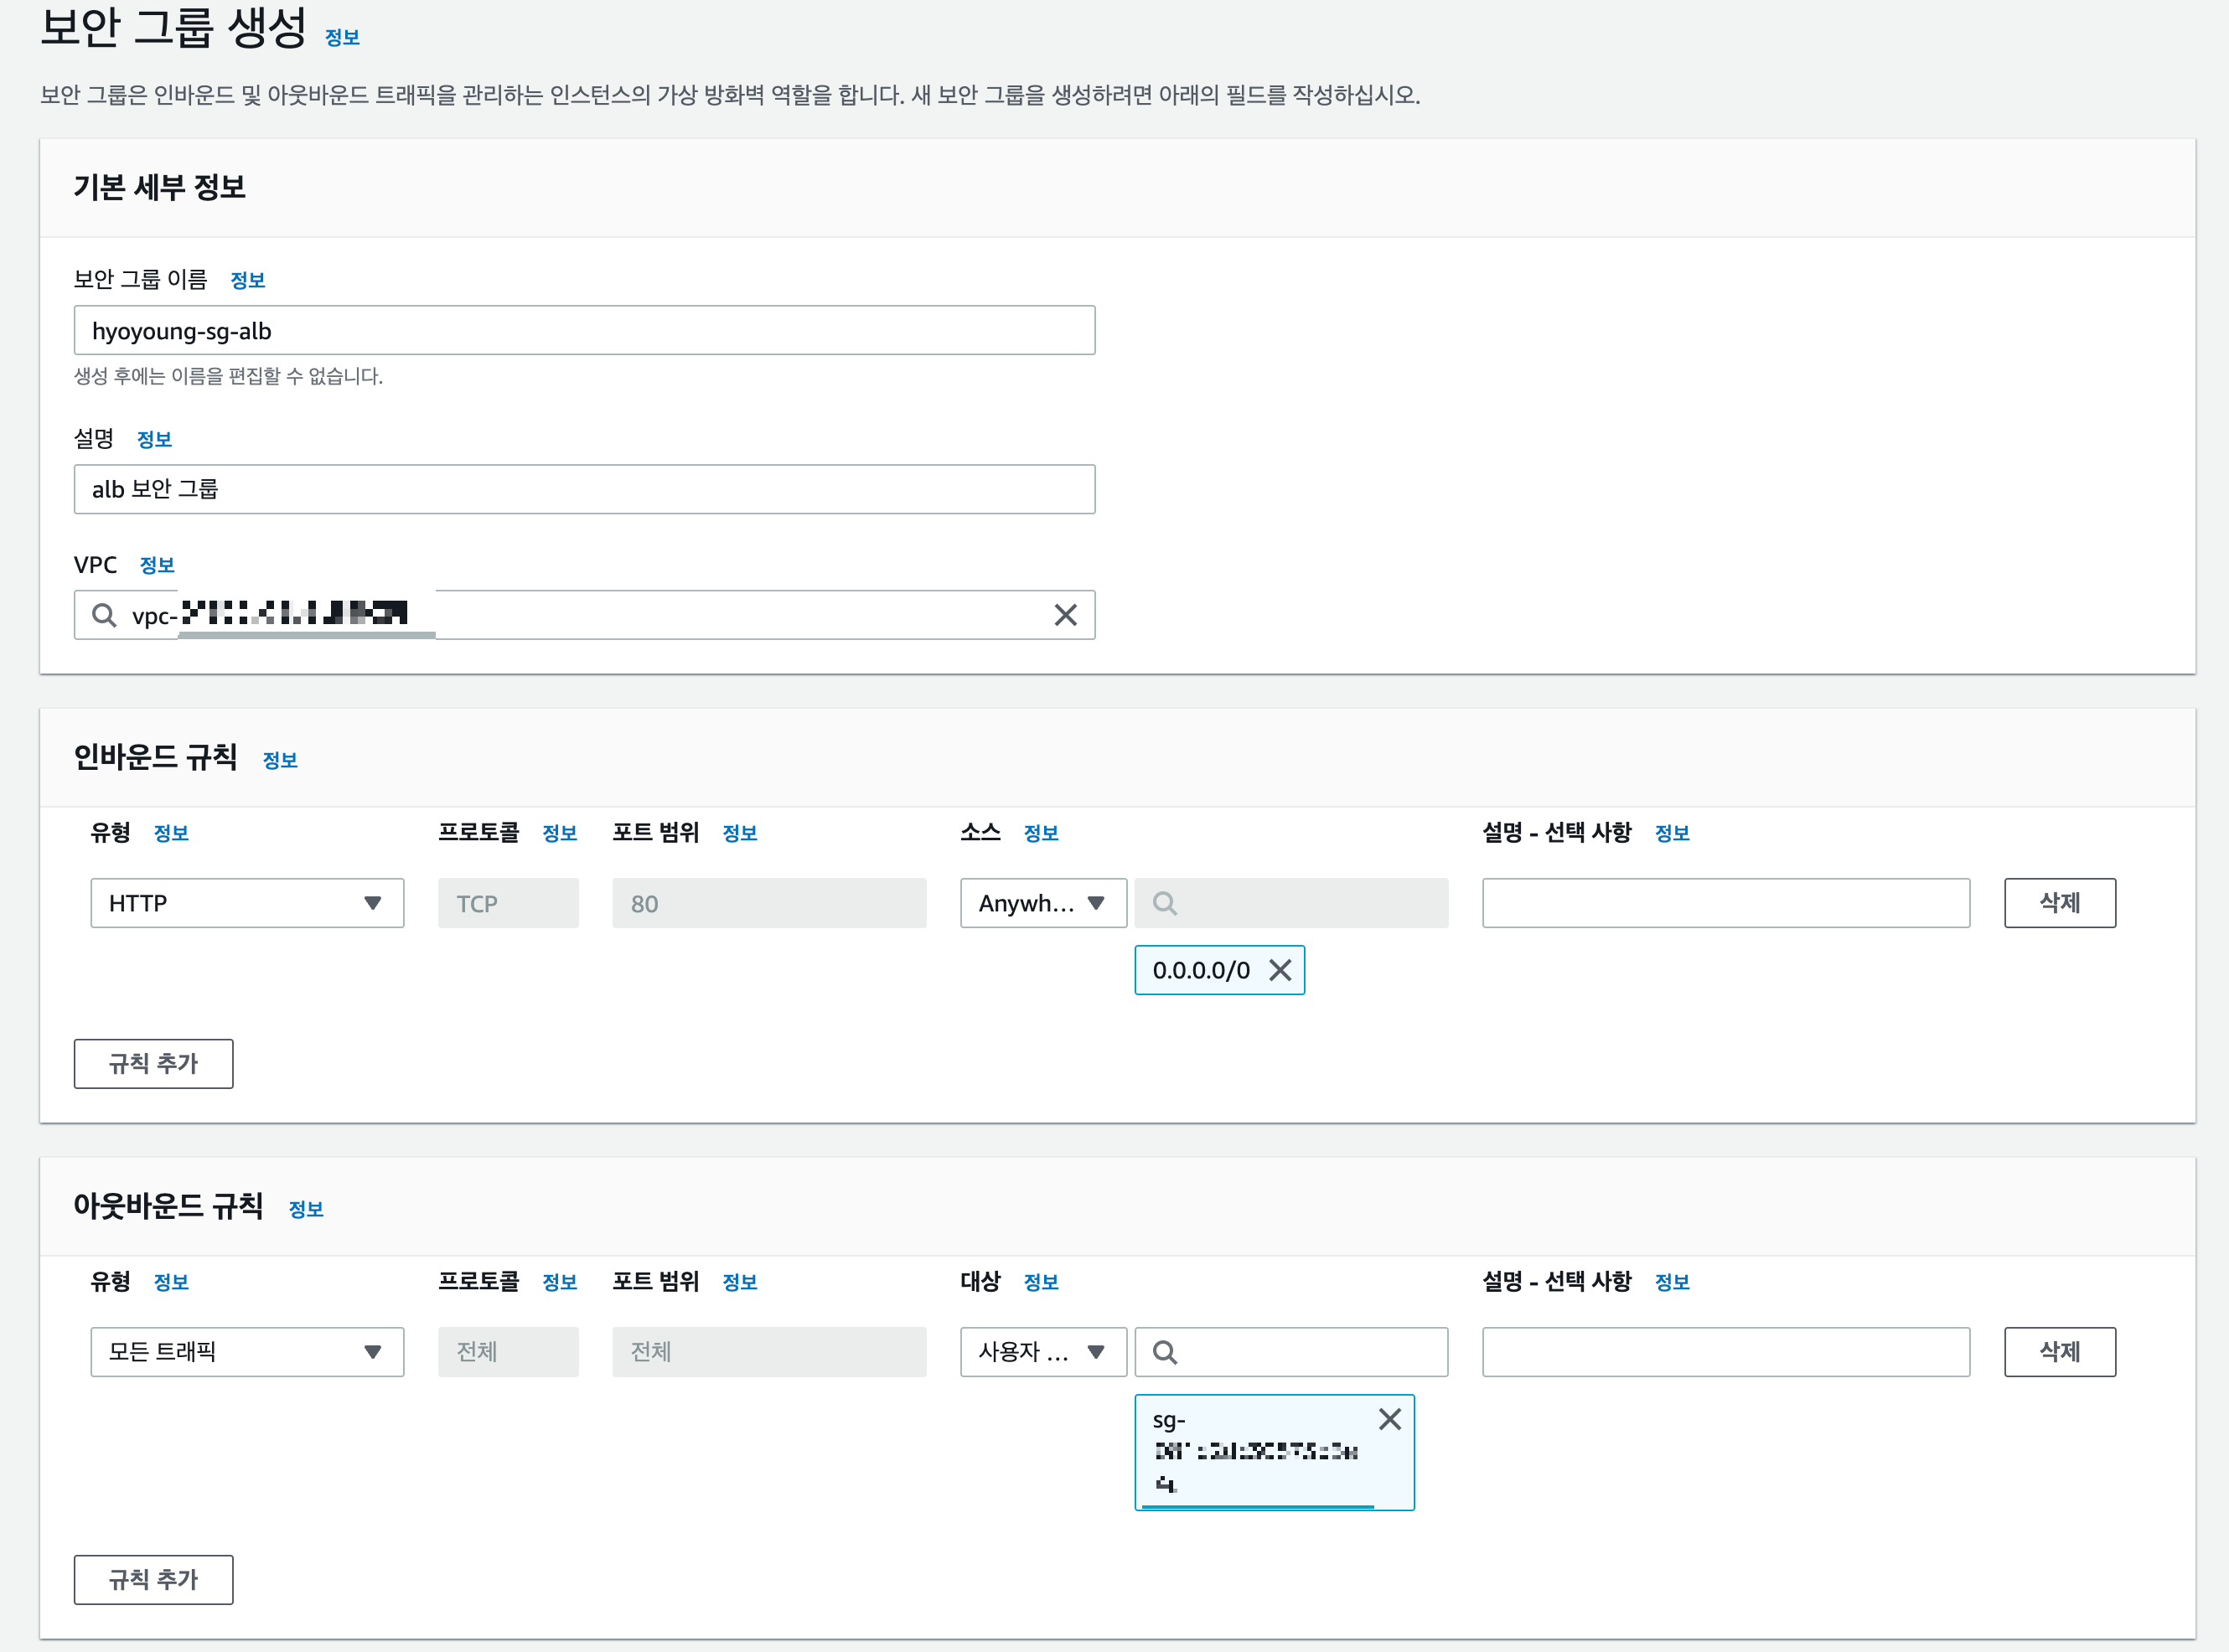Click search icon in VPC field
This screenshot has width=2229, height=1652.
pyautogui.click(x=104, y=615)
